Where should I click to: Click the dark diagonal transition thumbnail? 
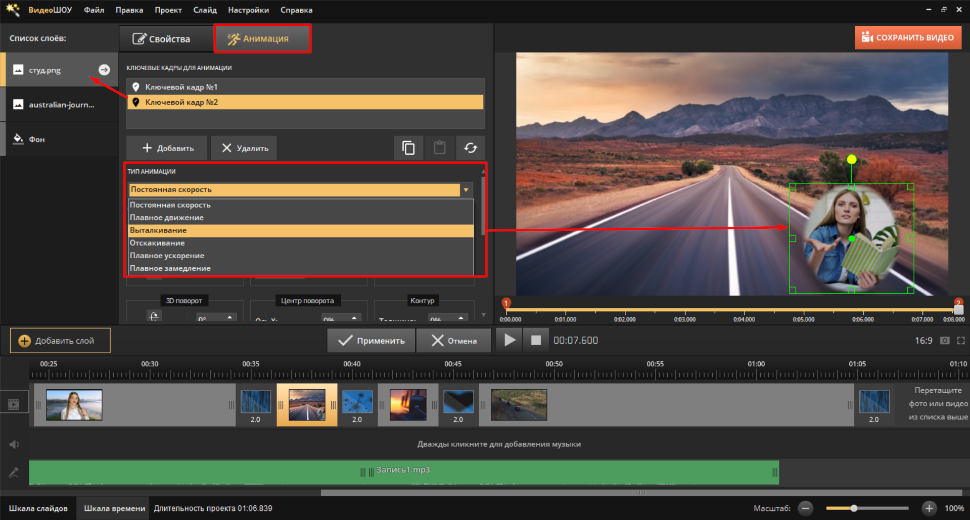(x=458, y=403)
